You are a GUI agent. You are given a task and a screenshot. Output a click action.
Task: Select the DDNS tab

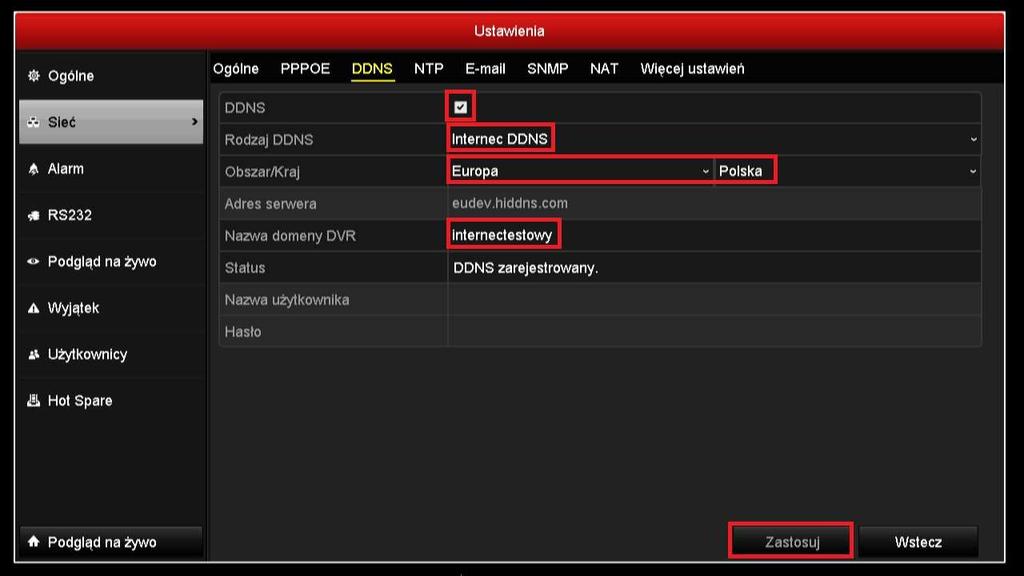(x=372, y=69)
